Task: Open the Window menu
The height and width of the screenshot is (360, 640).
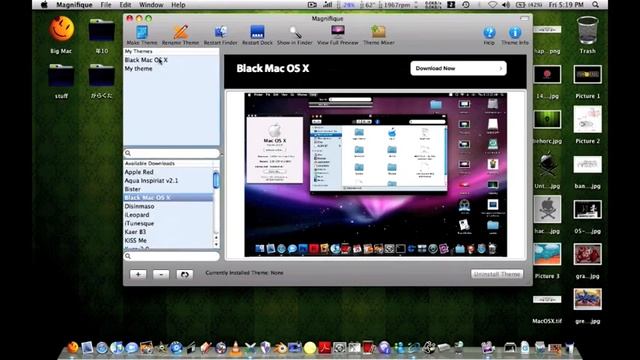Action: click(x=151, y=5)
